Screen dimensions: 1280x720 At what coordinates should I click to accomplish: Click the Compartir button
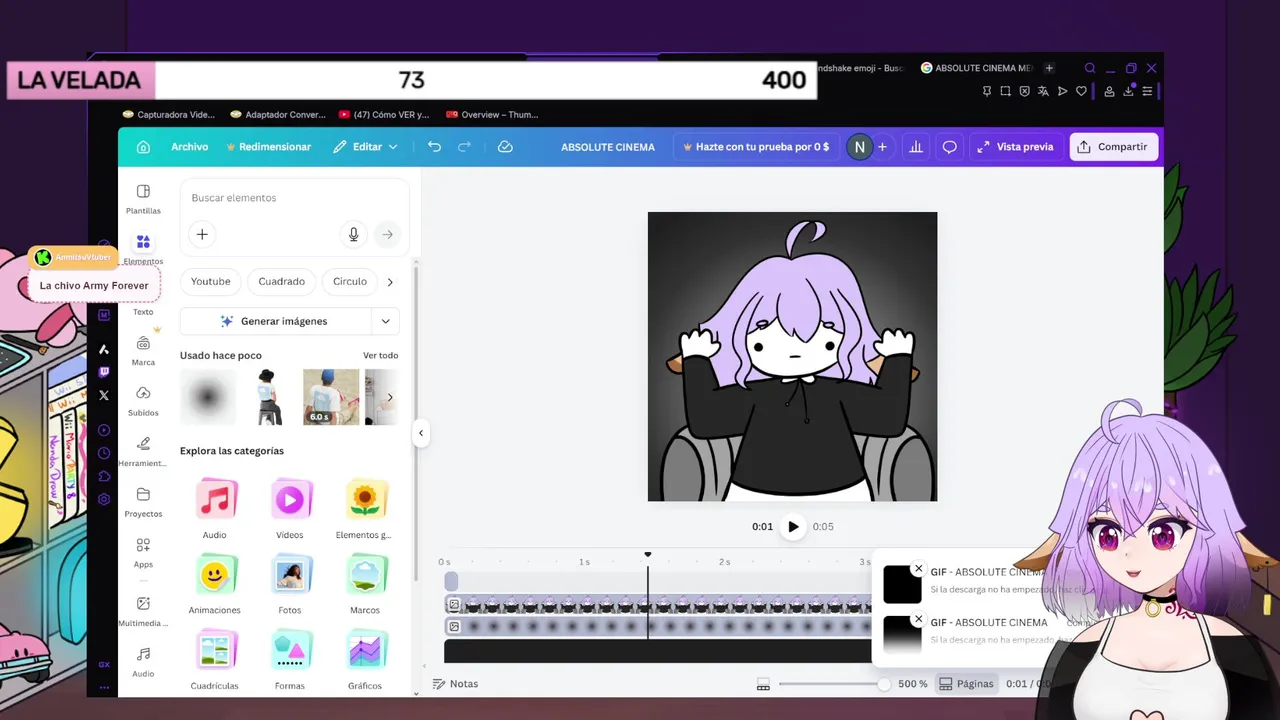tap(1113, 147)
